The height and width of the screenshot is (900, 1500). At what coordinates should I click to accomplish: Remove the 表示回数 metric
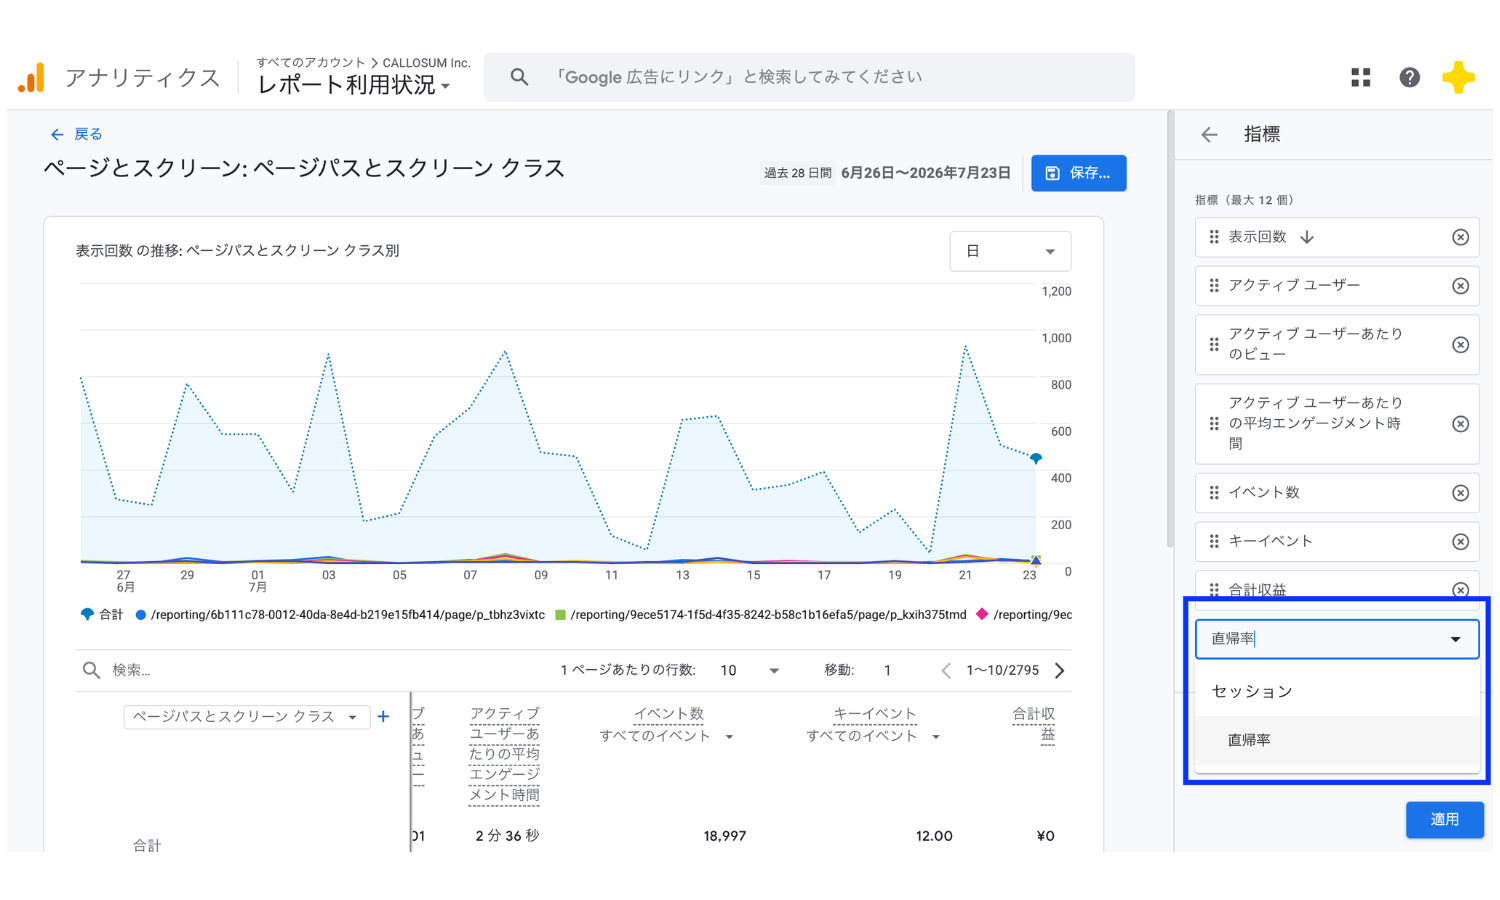tap(1460, 237)
